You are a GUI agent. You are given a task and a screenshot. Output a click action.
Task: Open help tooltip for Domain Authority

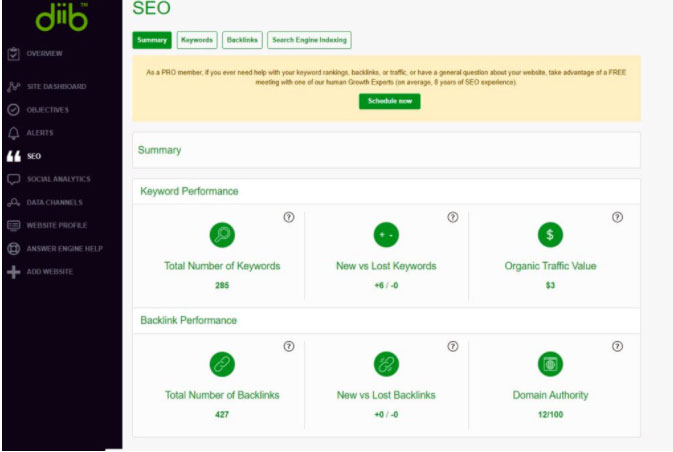pos(617,346)
